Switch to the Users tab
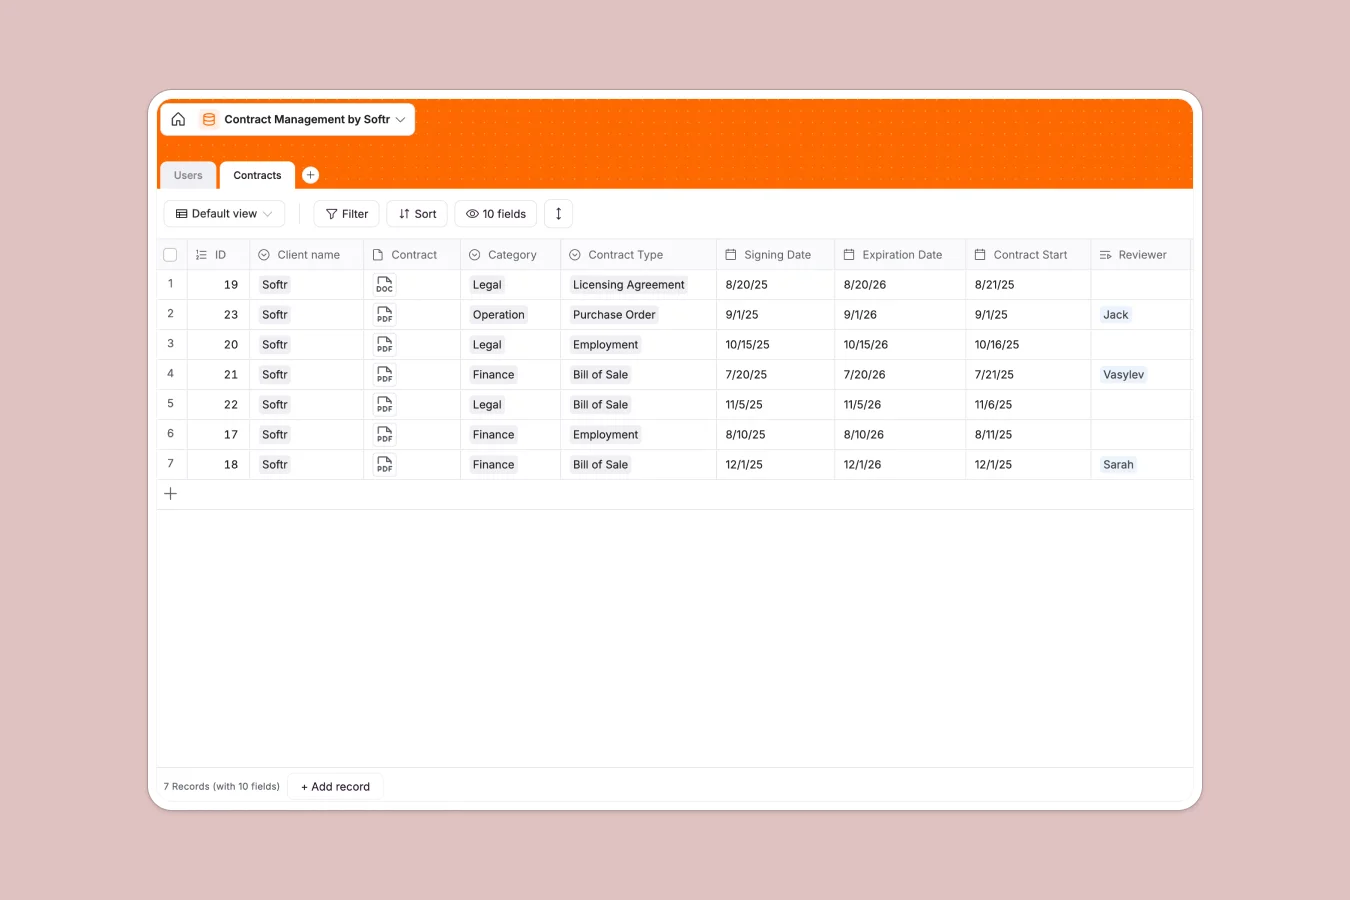 point(187,175)
